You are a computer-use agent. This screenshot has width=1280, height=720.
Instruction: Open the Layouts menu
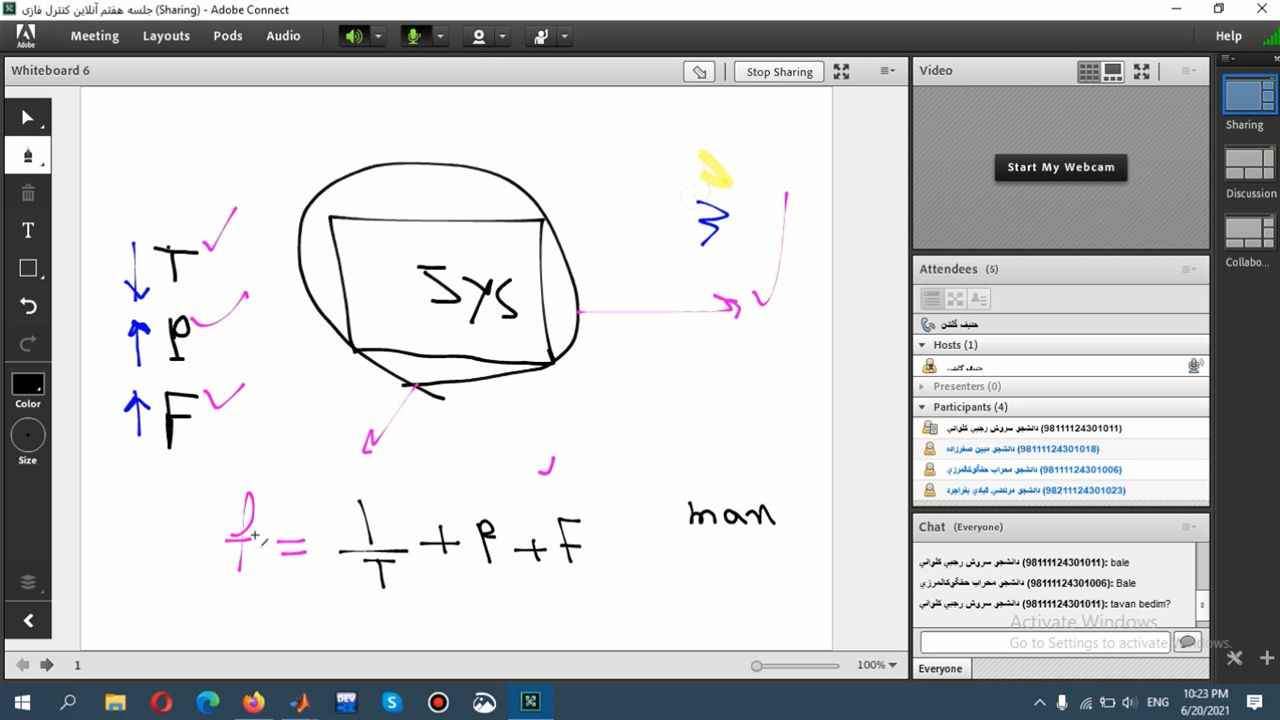click(166, 36)
